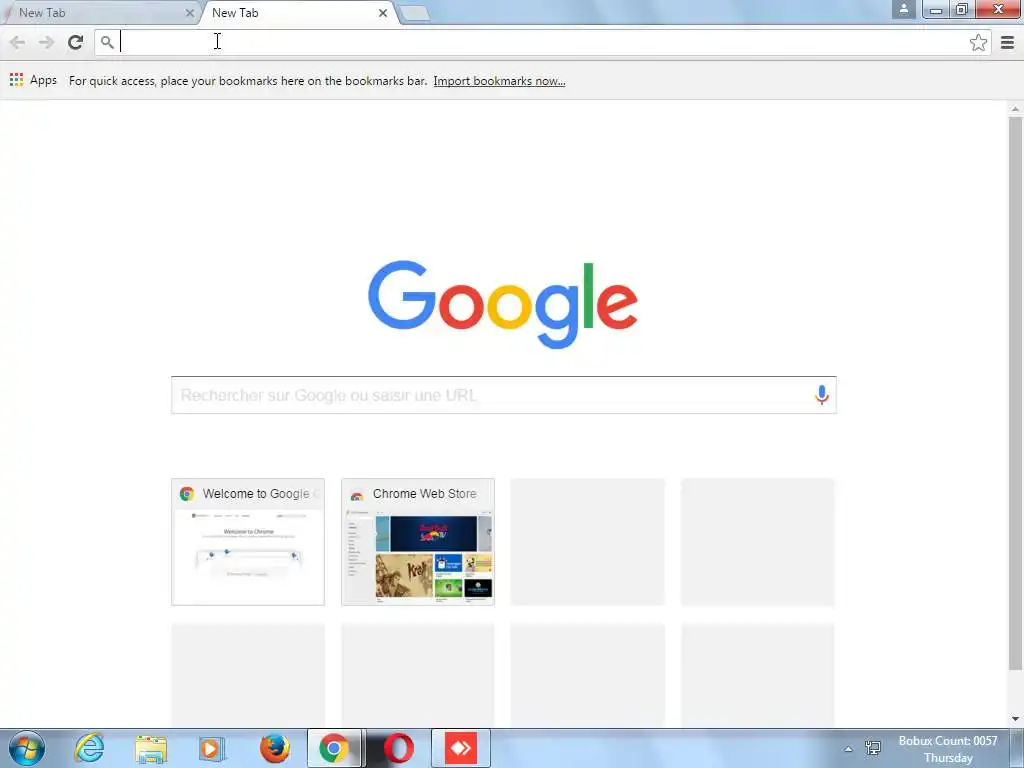Screen dimensions: 1024x768
Task: Launch Internet Explorer from the taskbar
Action: [89, 748]
